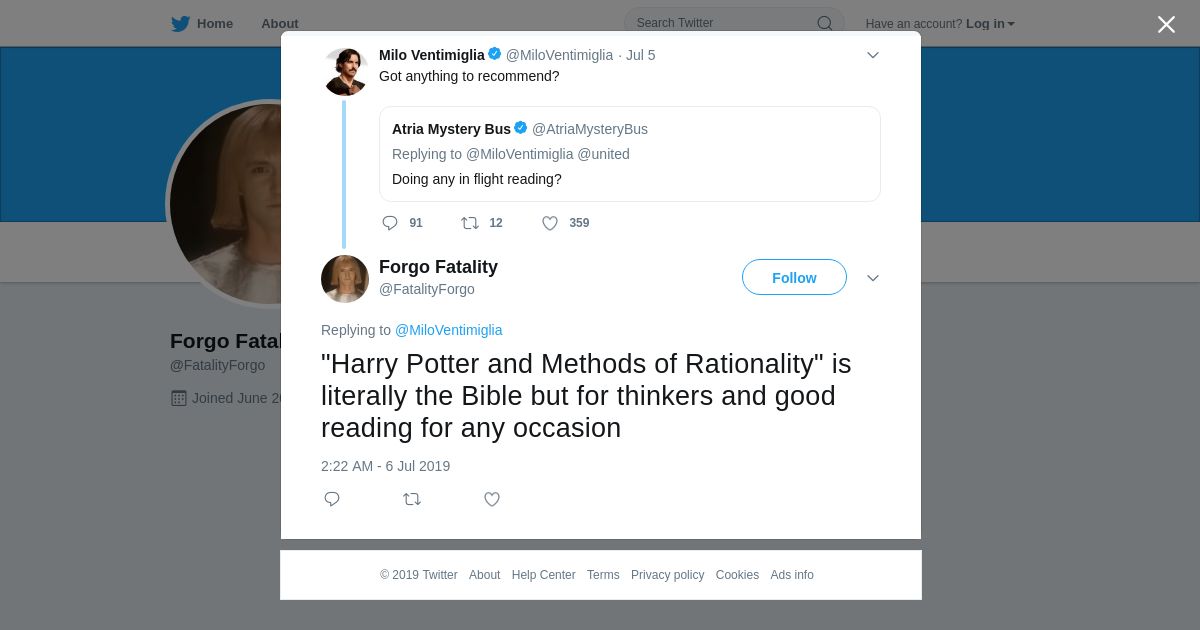The image size is (1200, 630).
Task: Click in the Search Twitter field
Action: pyautogui.click(x=720, y=23)
